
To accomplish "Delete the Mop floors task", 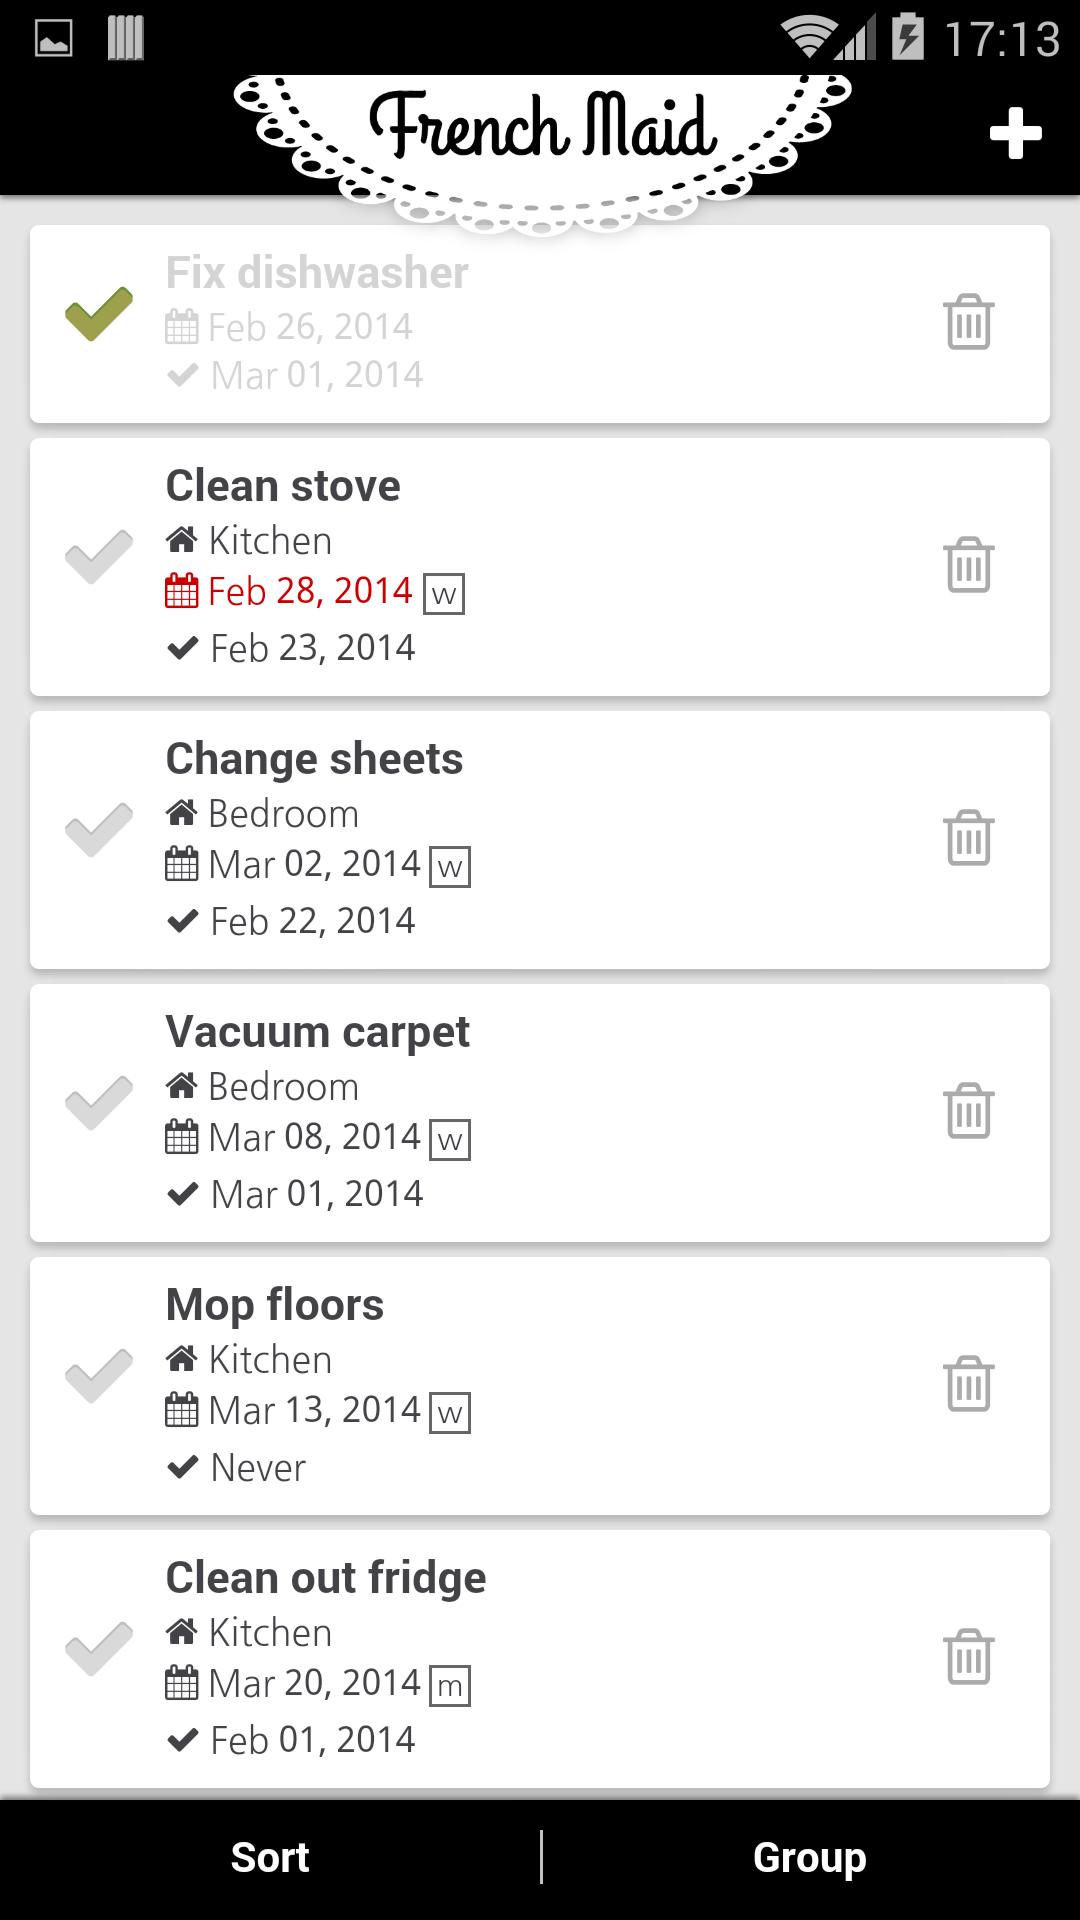I will coord(968,1384).
